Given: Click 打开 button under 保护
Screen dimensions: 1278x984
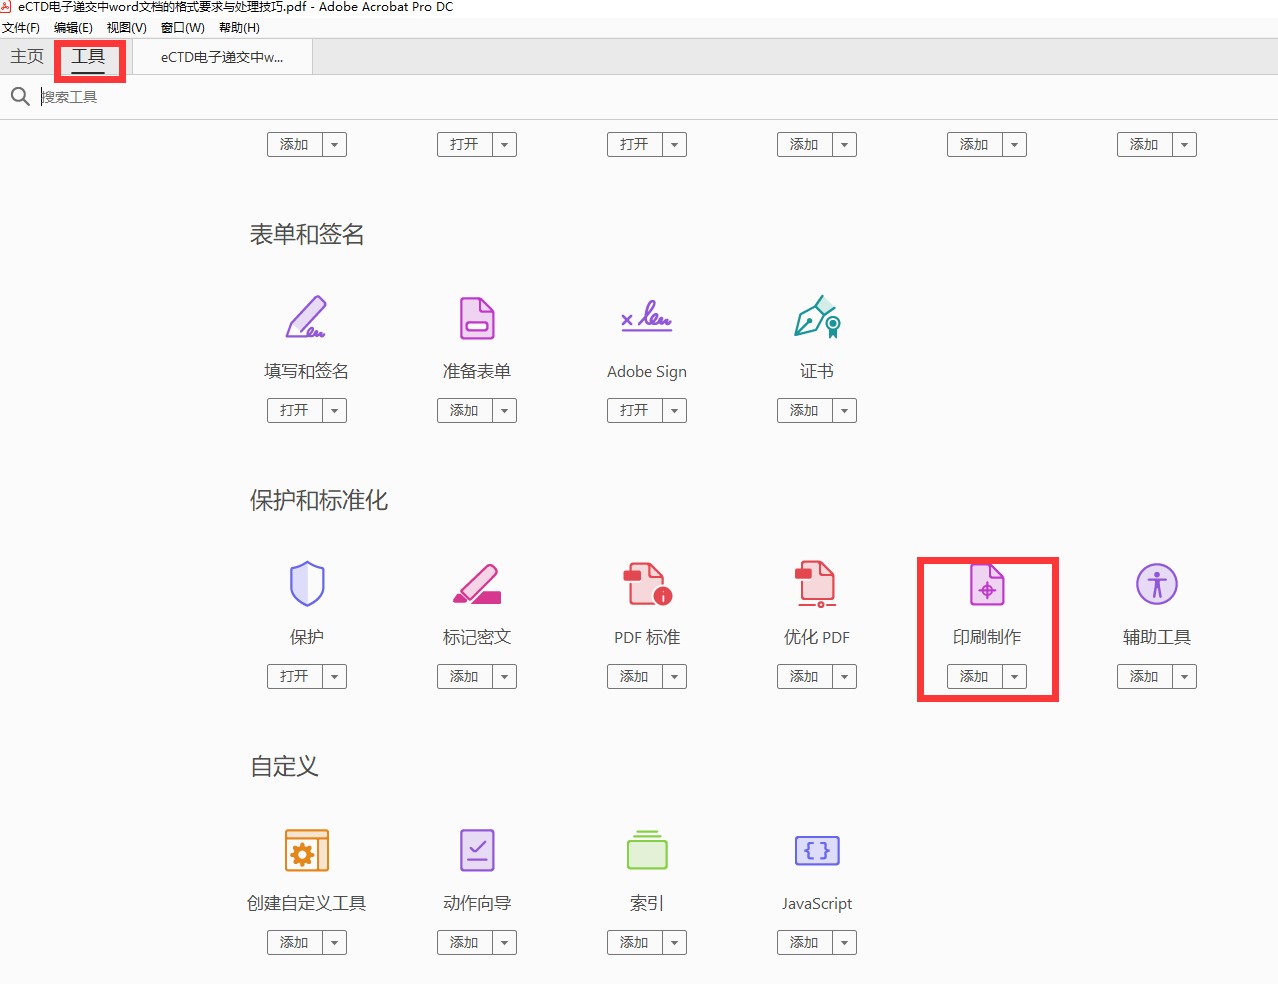Looking at the screenshot, I should point(295,677).
